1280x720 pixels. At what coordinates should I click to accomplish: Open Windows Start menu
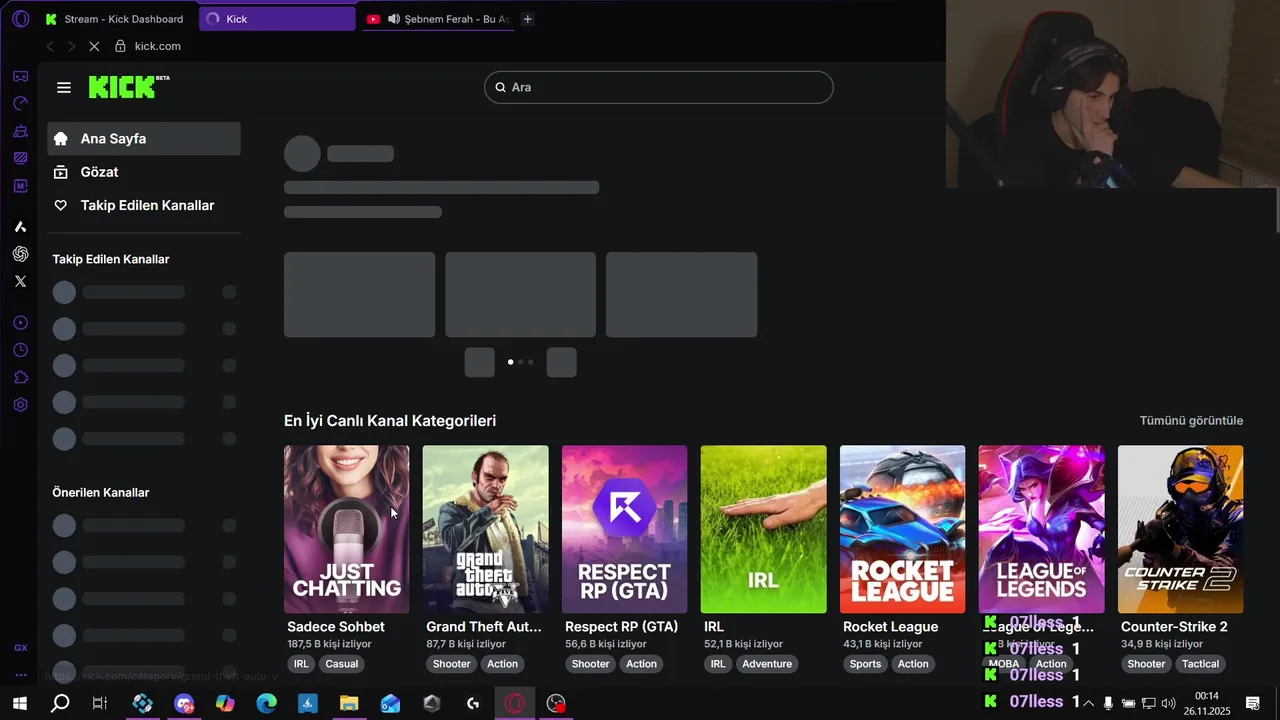[x=20, y=703]
